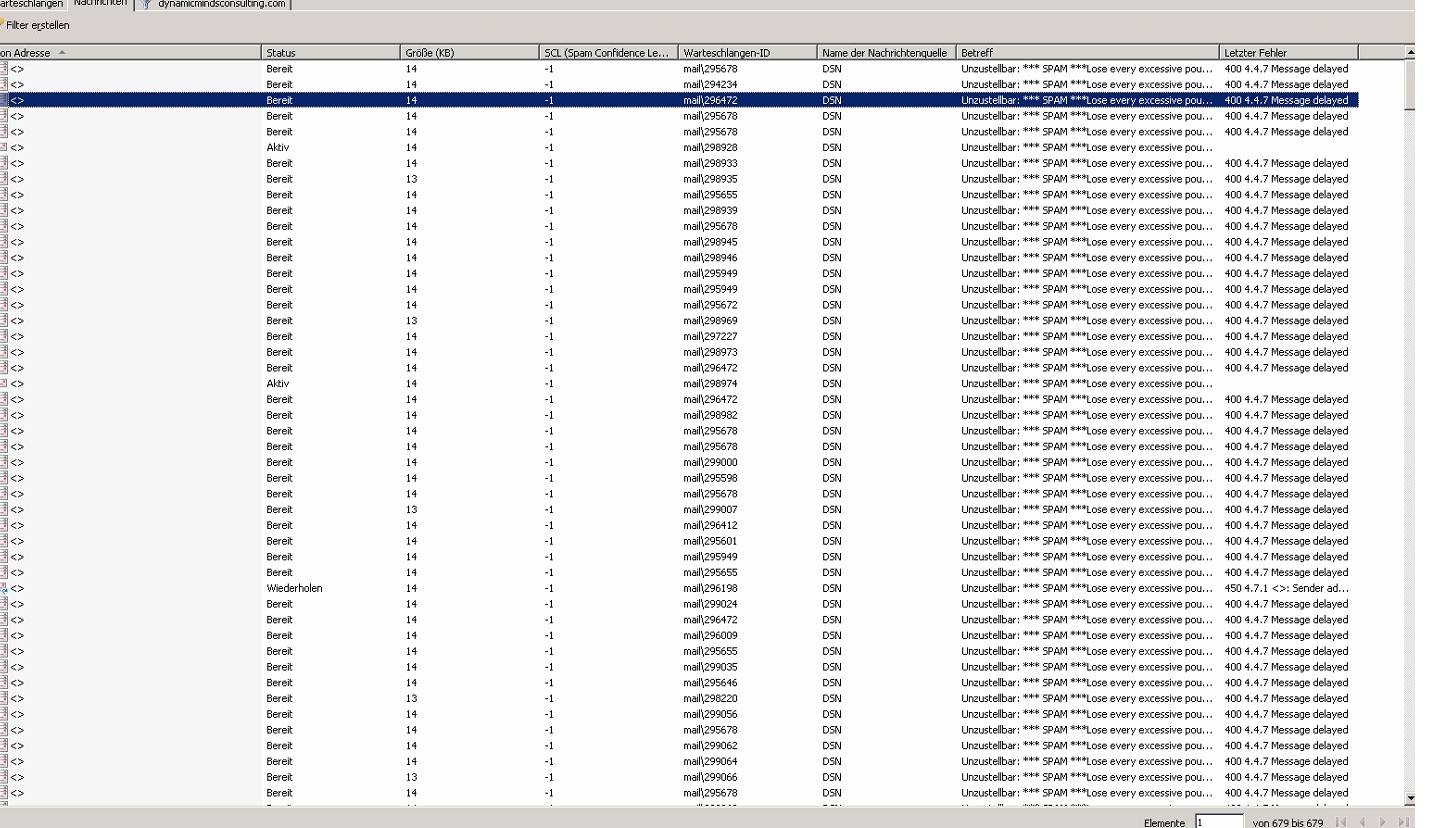Go to the first page of results
This screenshot has width=1436, height=828.
[x=1340, y=823]
